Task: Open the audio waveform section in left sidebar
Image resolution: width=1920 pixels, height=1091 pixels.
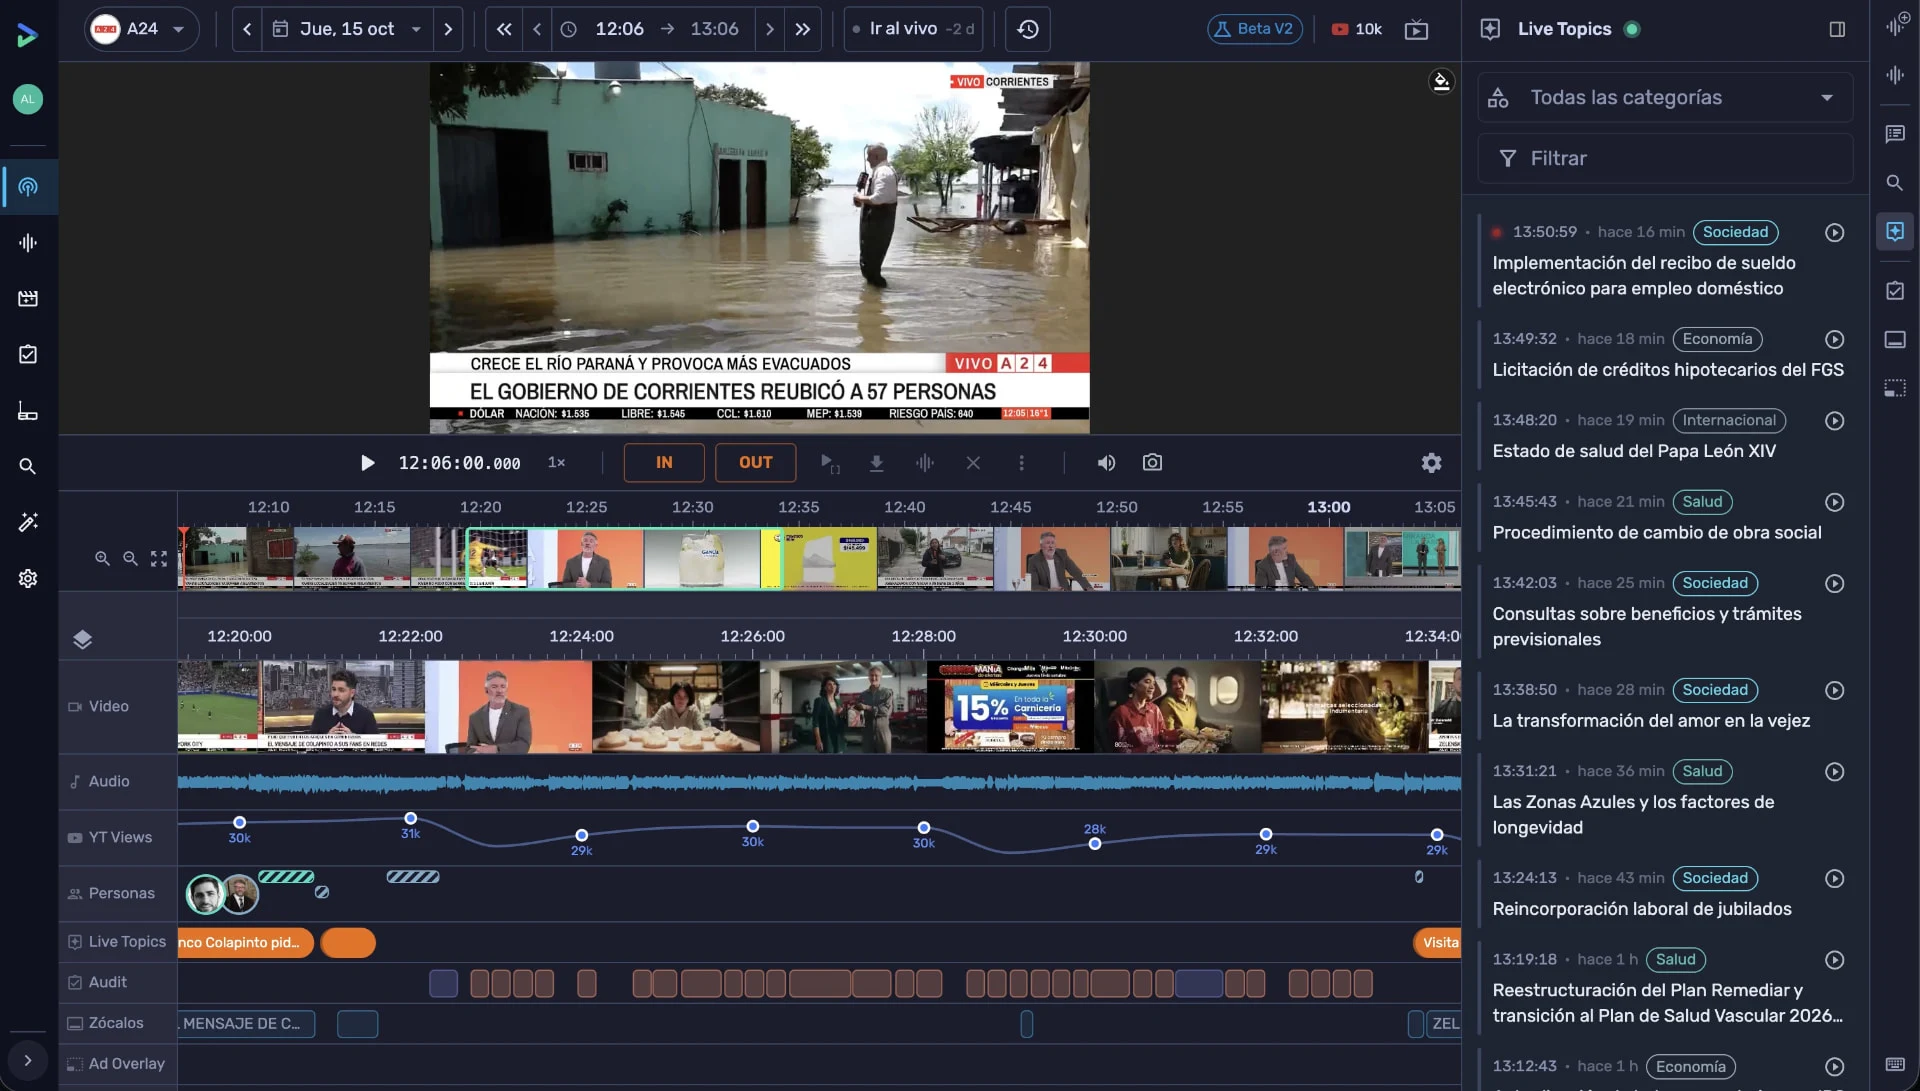Action: 28,243
